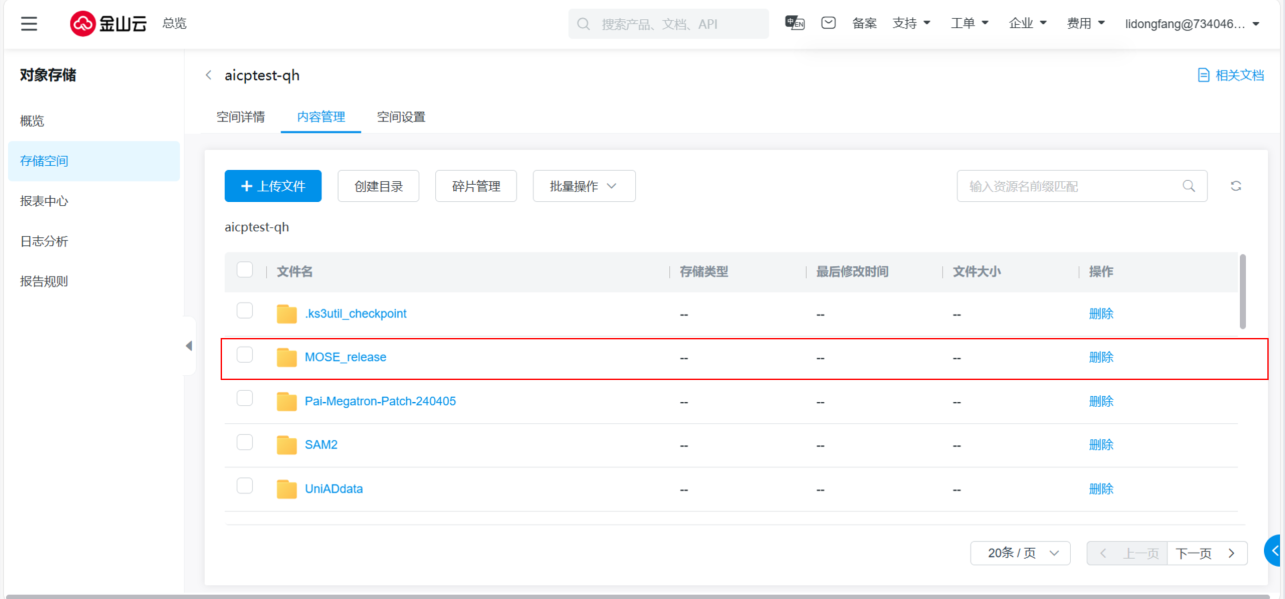Click the language switch icon

tap(795, 23)
